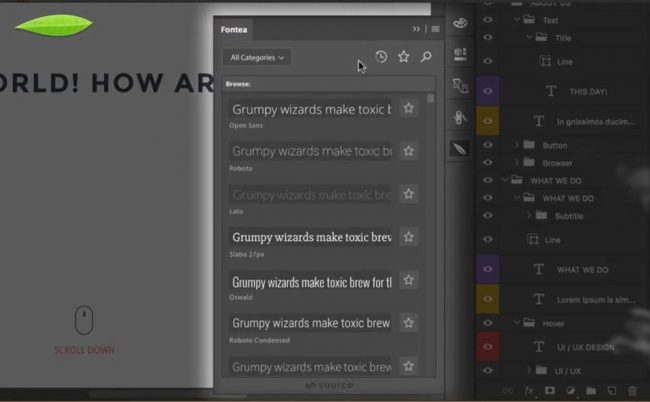This screenshot has width=650, height=402.
Task: Open the All Categories dropdown
Action: tap(257, 57)
